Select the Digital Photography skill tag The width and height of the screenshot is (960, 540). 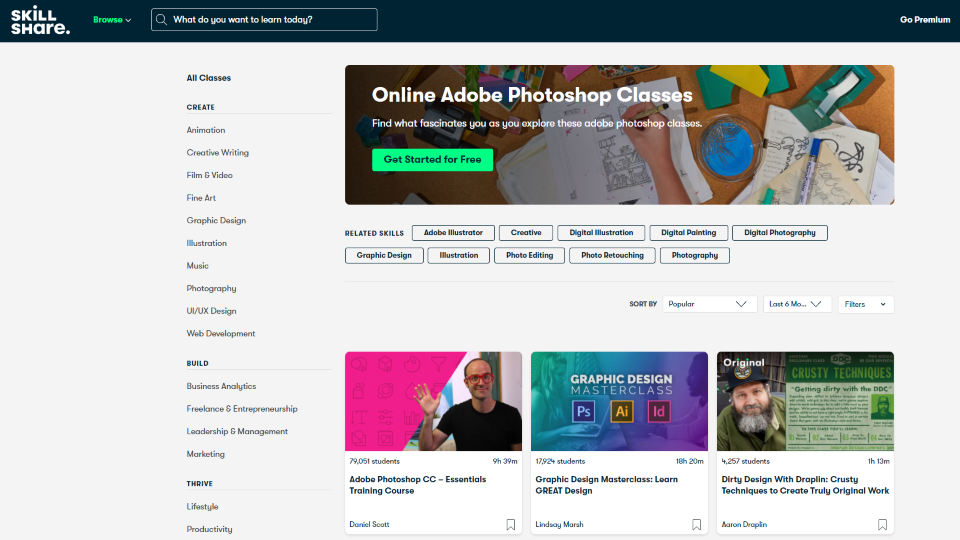click(780, 233)
